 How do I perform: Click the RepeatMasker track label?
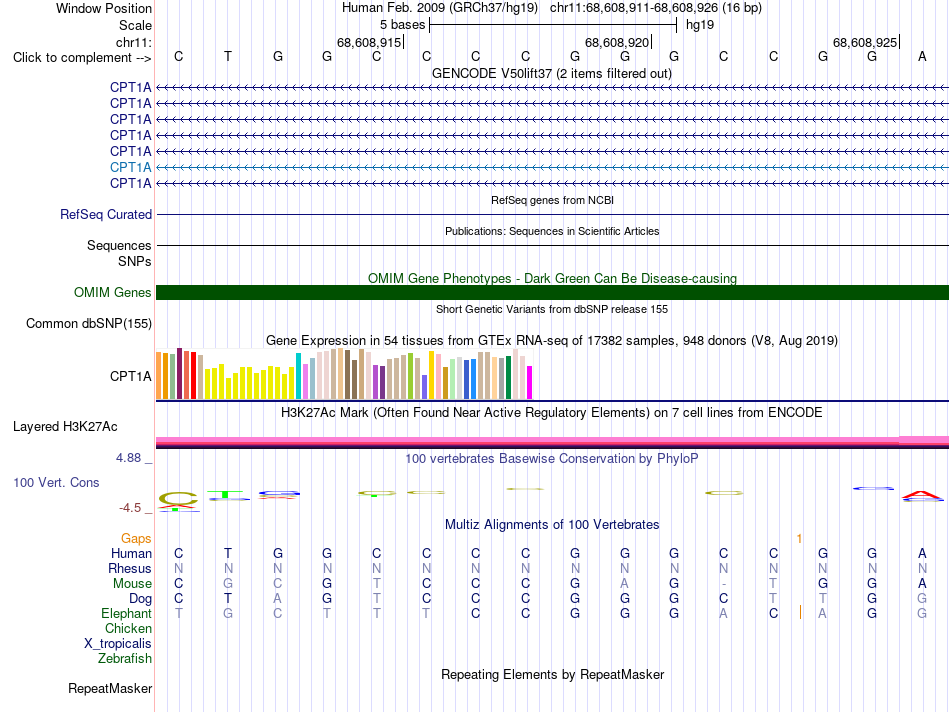click(110, 689)
